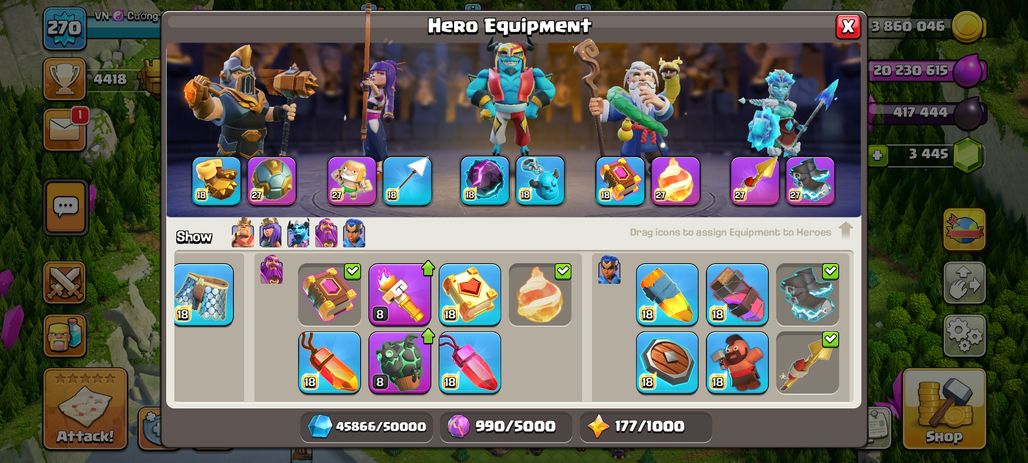Open the mail inbox with notification
1028x463 pixels.
pos(65,129)
